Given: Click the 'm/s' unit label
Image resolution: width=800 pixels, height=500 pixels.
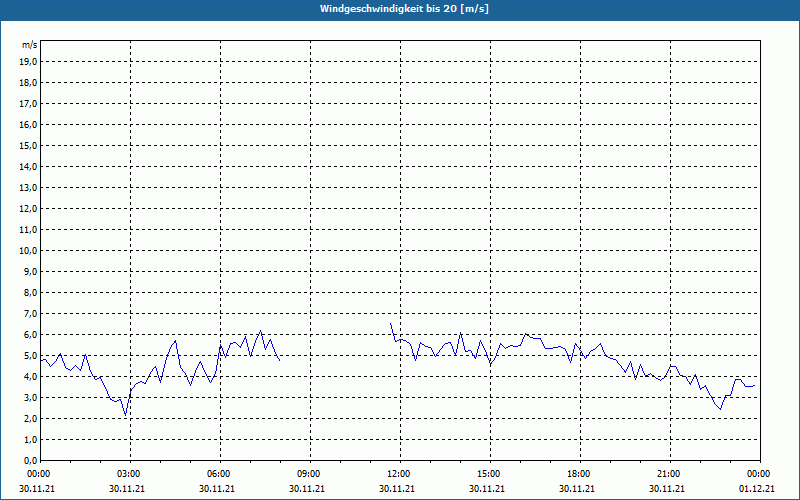Looking at the screenshot, I should [29, 45].
